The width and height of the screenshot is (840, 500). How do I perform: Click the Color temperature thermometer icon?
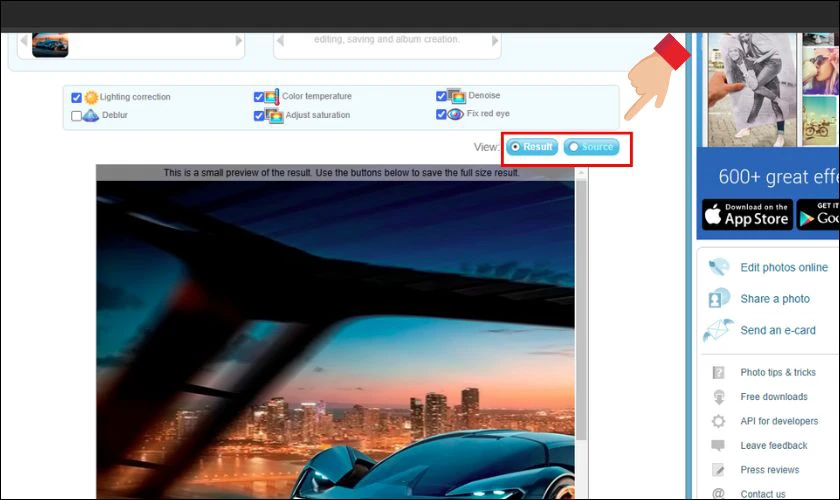[272, 96]
